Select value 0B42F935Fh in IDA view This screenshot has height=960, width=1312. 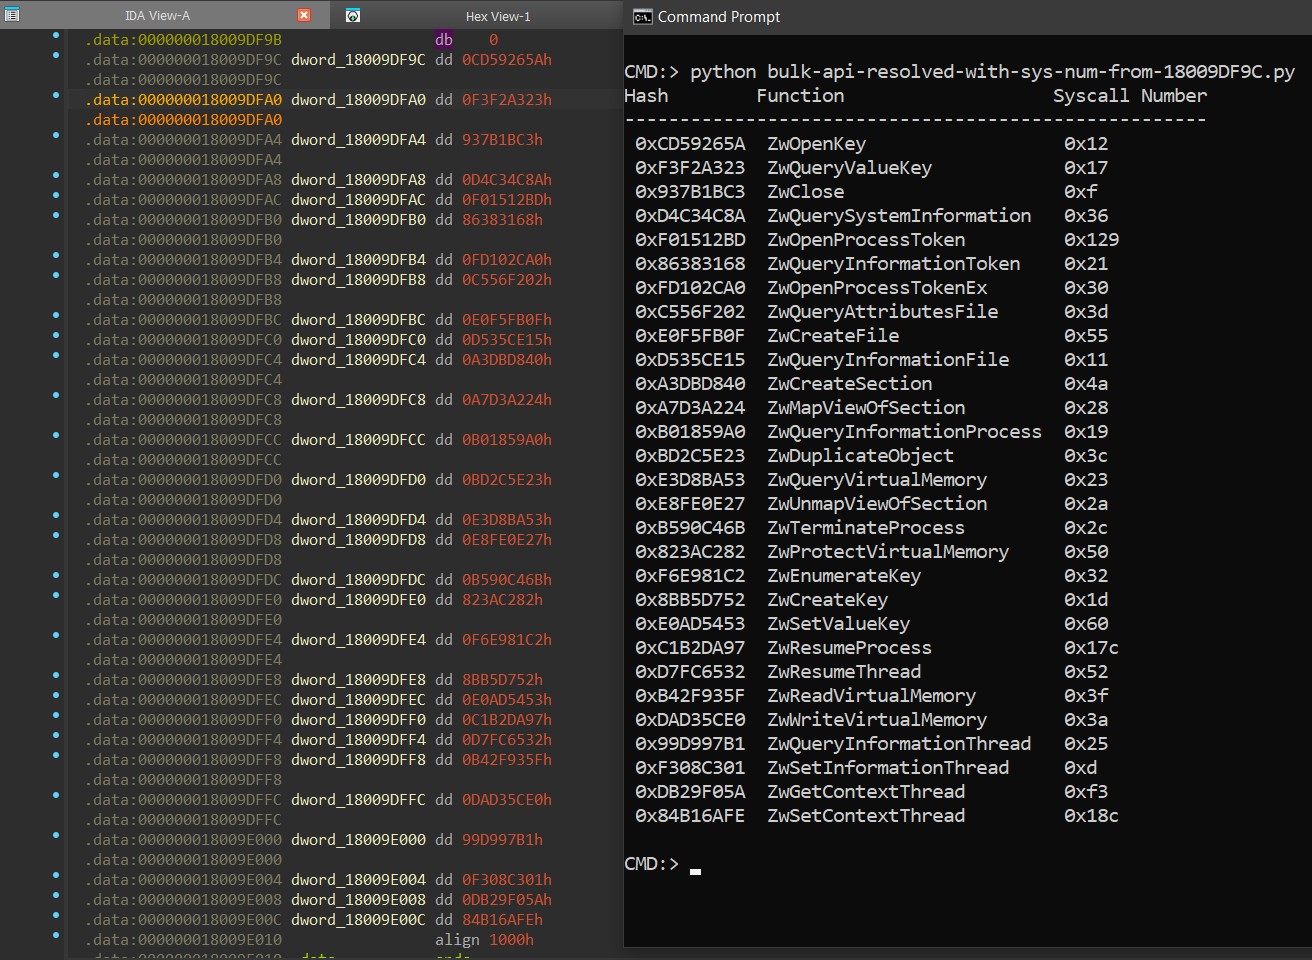507,760
